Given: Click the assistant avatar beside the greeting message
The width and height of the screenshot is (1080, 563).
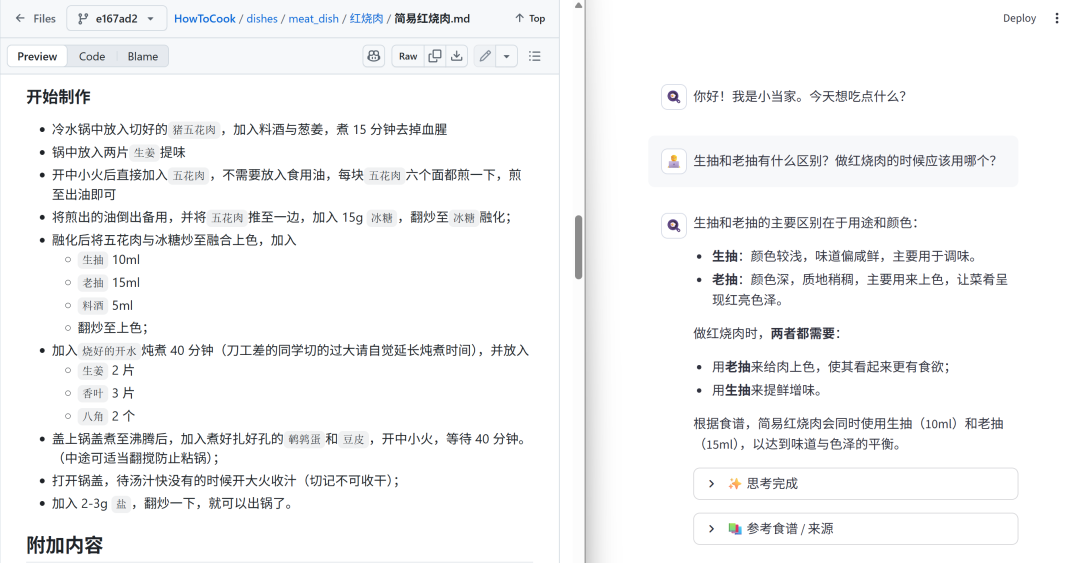Looking at the screenshot, I should pos(674,97).
